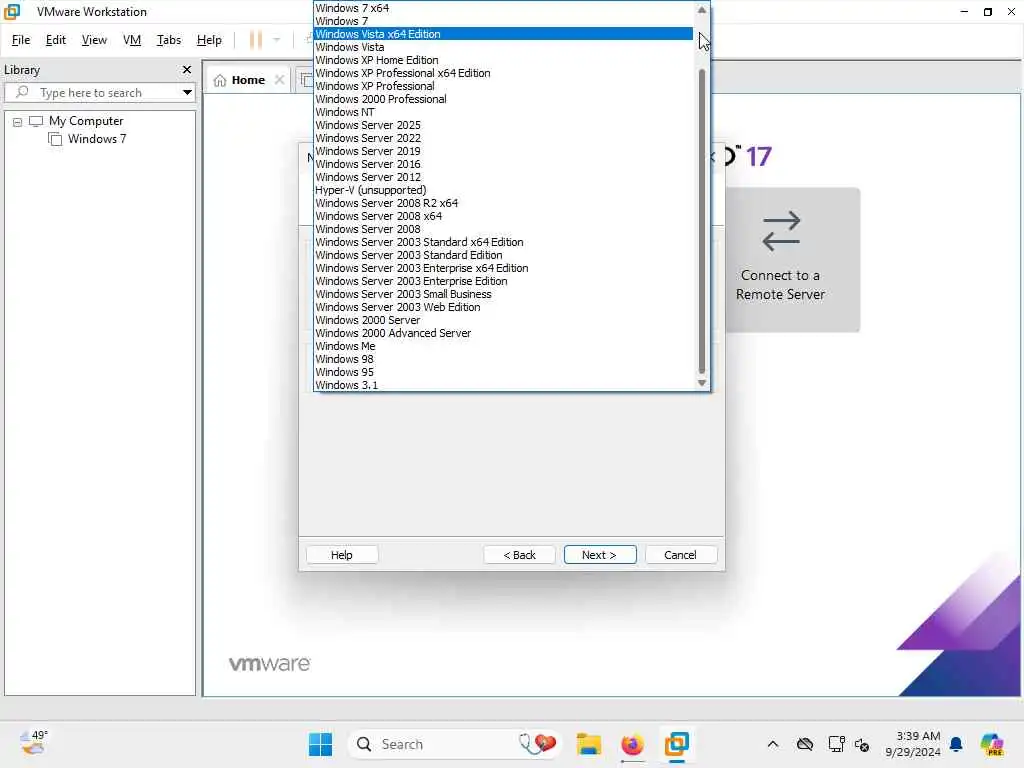Screen dimensions: 1024x768
Task: Open the File menu
Action: coord(21,40)
